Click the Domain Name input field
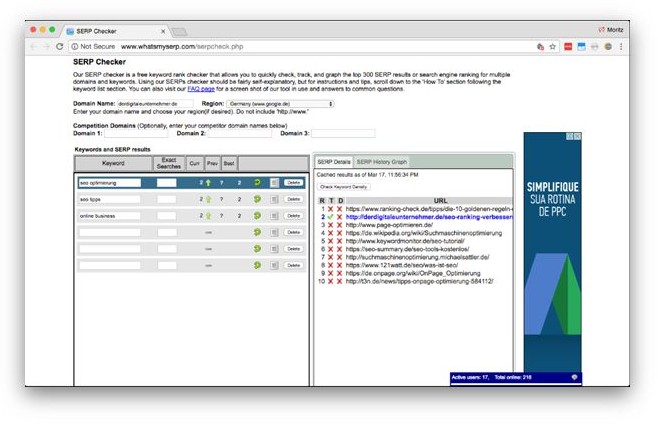The width and height of the screenshot is (658, 424). click(153, 103)
